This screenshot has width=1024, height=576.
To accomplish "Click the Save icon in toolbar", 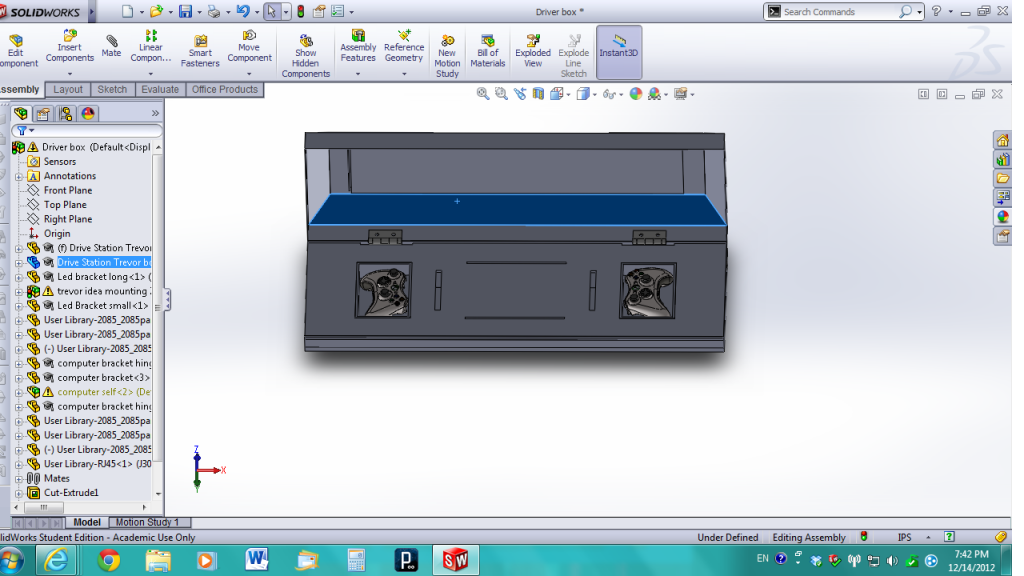I will point(185,12).
